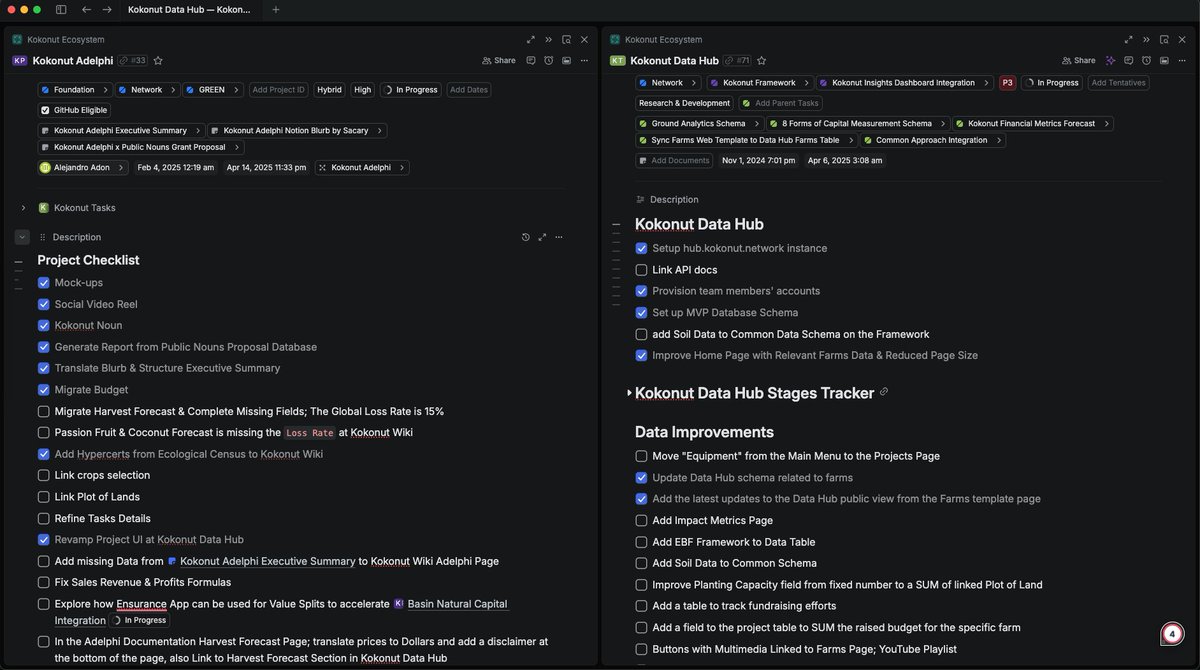Expand Kokonut Data Hub pane to full screen
This screenshot has width=1200, height=670.
(x=1128, y=39)
